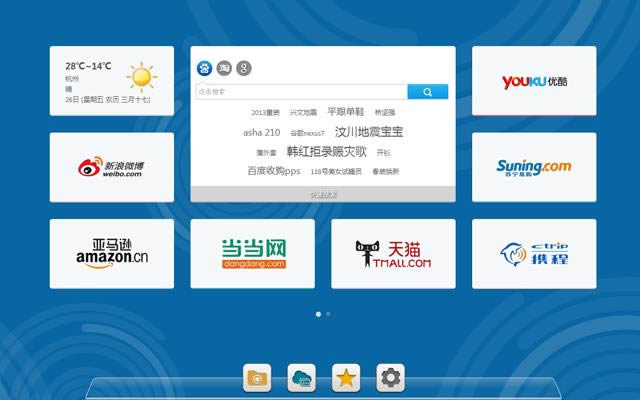Open the Hangzhou weather tile
Viewport: 640px width, 400px height.
tap(111, 81)
